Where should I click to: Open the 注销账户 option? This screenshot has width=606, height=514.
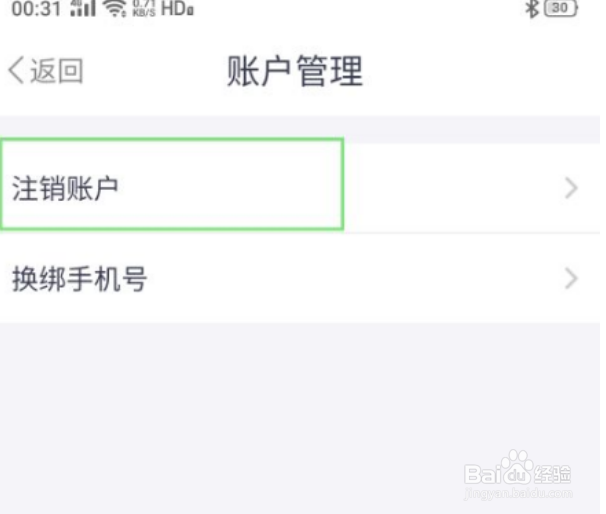coord(300,188)
